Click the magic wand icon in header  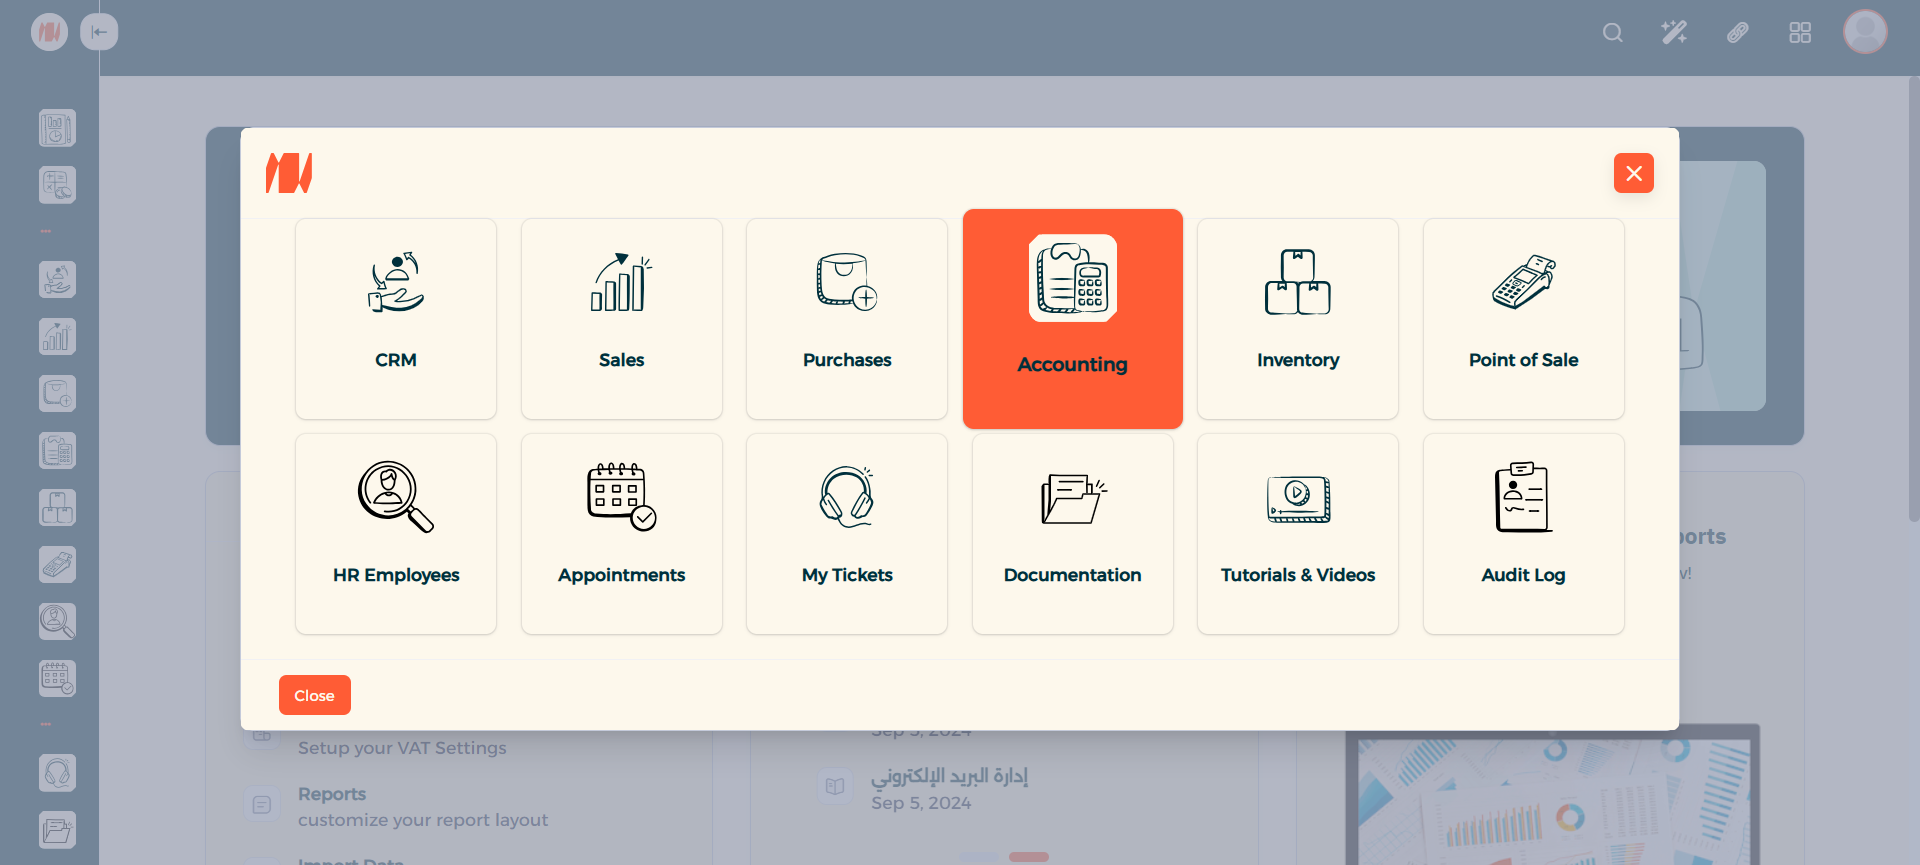pyautogui.click(x=1674, y=33)
